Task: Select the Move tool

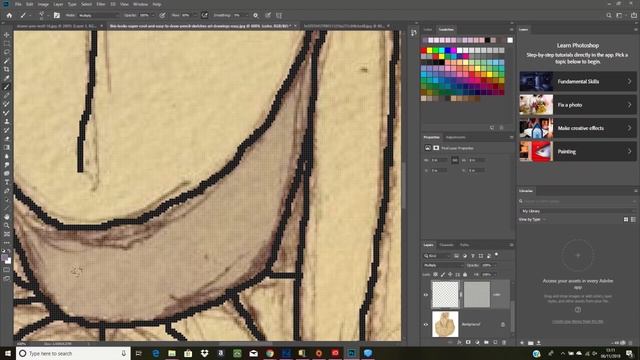Action: [x=7, y=35]
